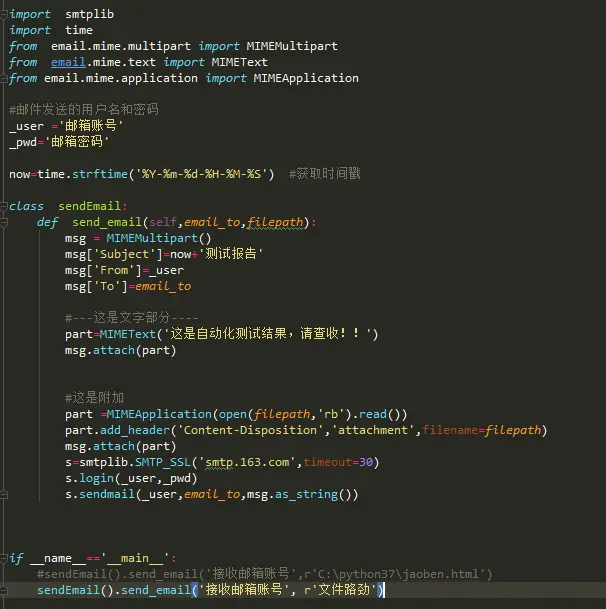Click the string '文件路劲' on last line

[344, 590]
